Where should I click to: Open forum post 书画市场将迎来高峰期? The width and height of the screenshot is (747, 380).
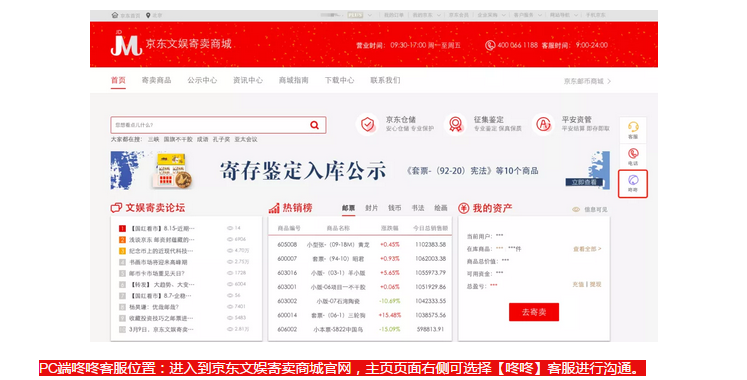click(x=158, y=262)
